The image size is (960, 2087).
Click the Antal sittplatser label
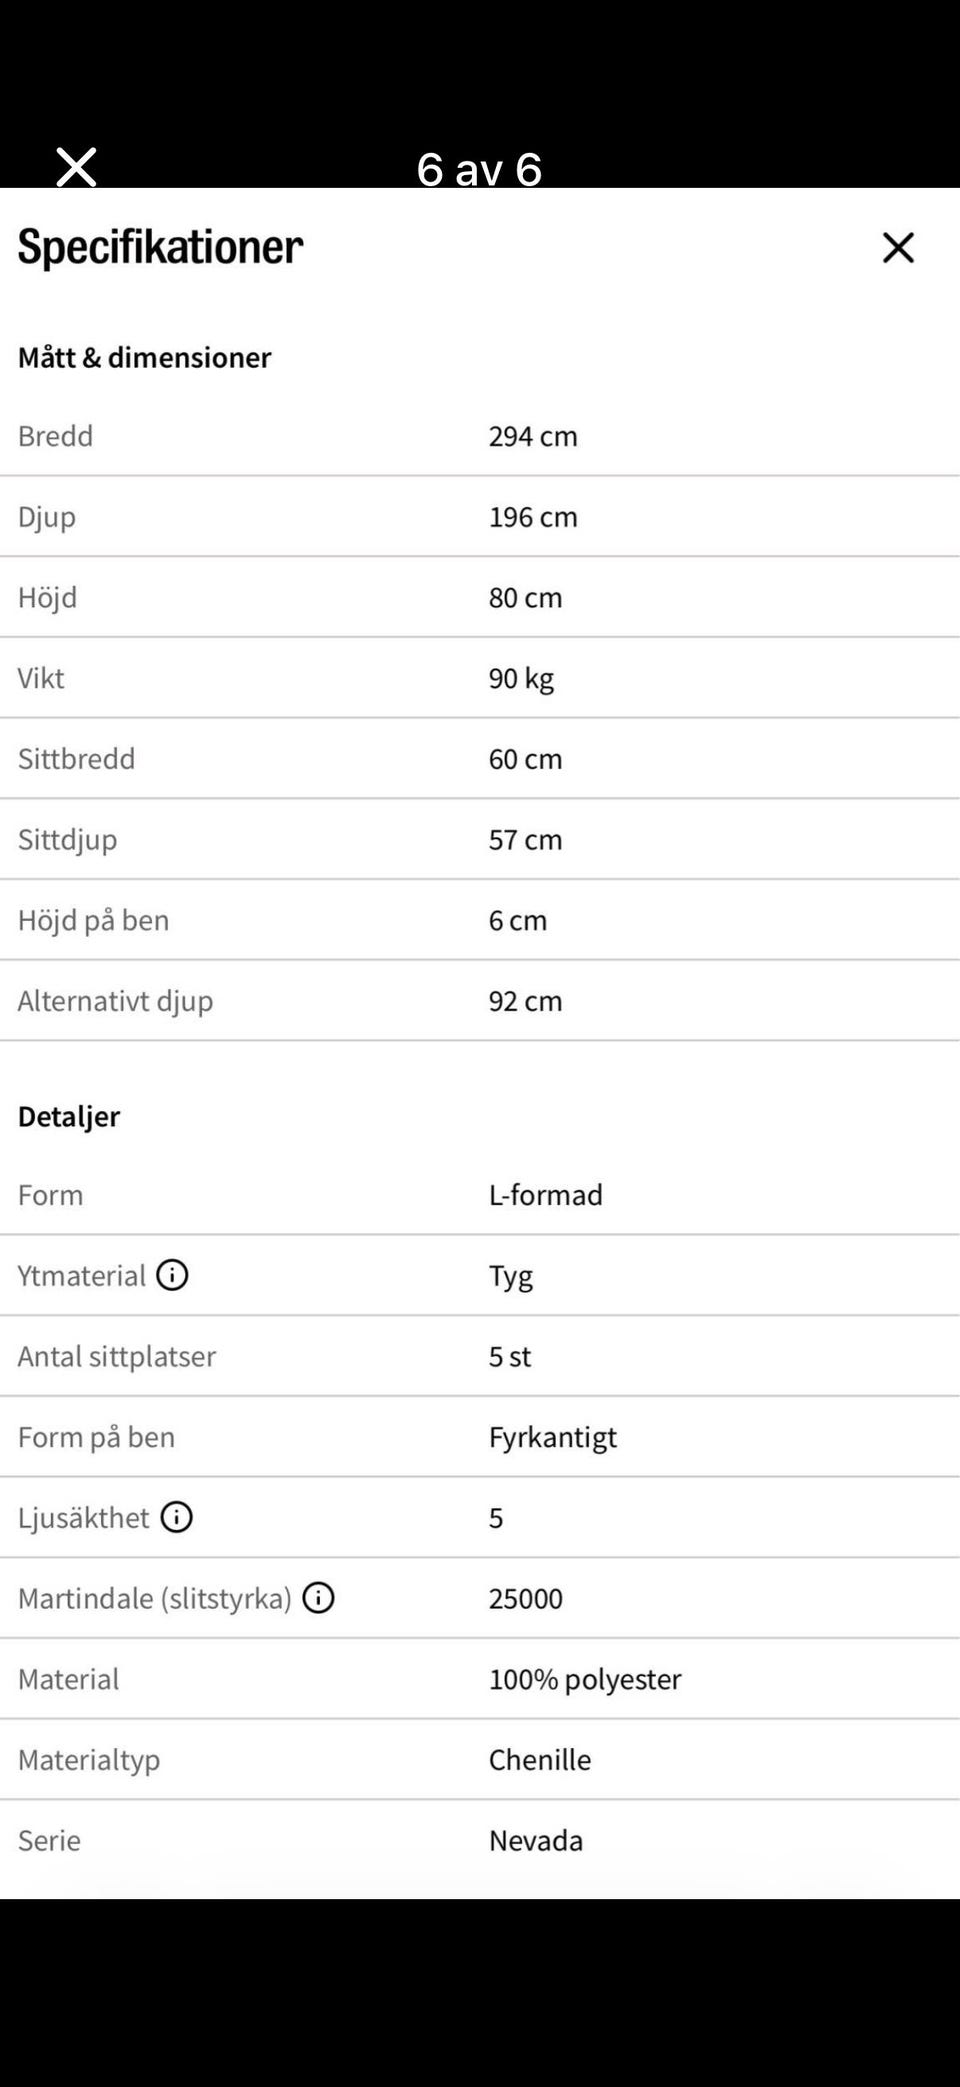pyautogui.click(x=116, y=1356)
